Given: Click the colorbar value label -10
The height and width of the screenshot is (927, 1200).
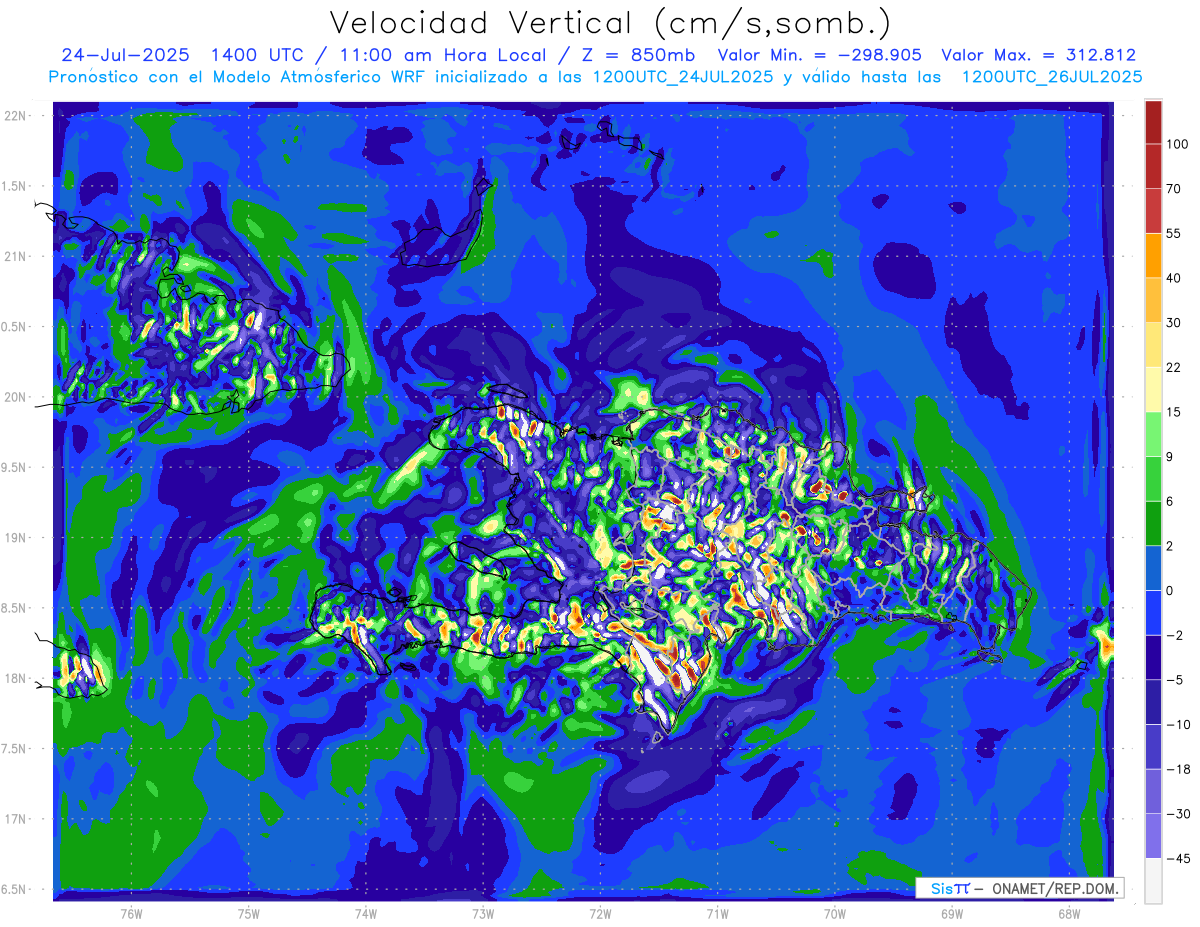Looking at the screenshot, I should (1177, 724).
